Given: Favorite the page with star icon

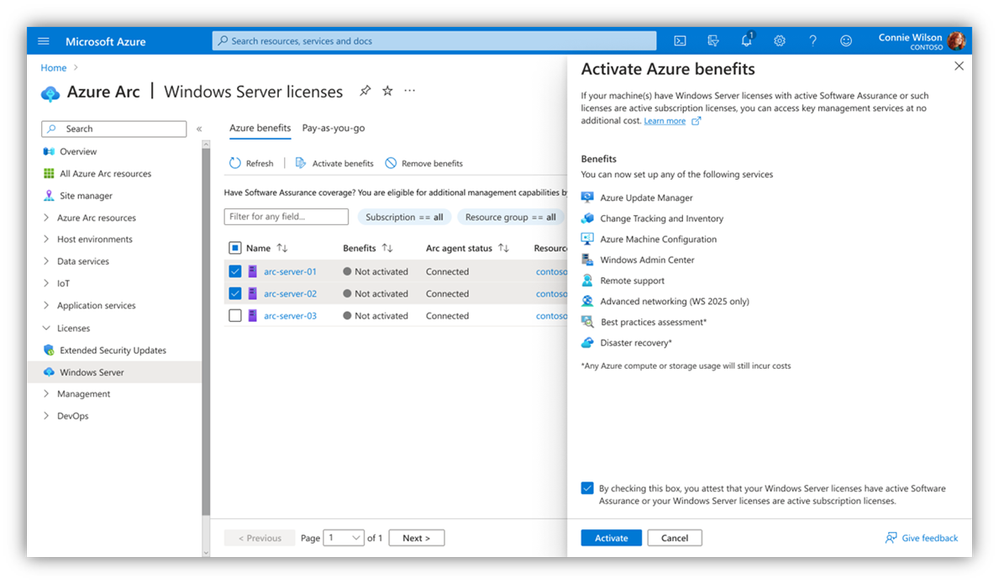Looking at the screenshot, I should 387,91.
